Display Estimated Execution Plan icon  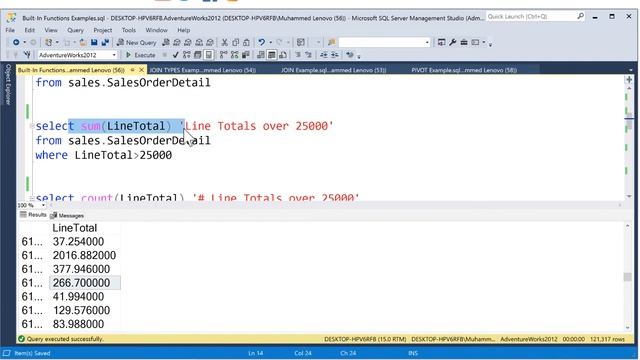187,55
